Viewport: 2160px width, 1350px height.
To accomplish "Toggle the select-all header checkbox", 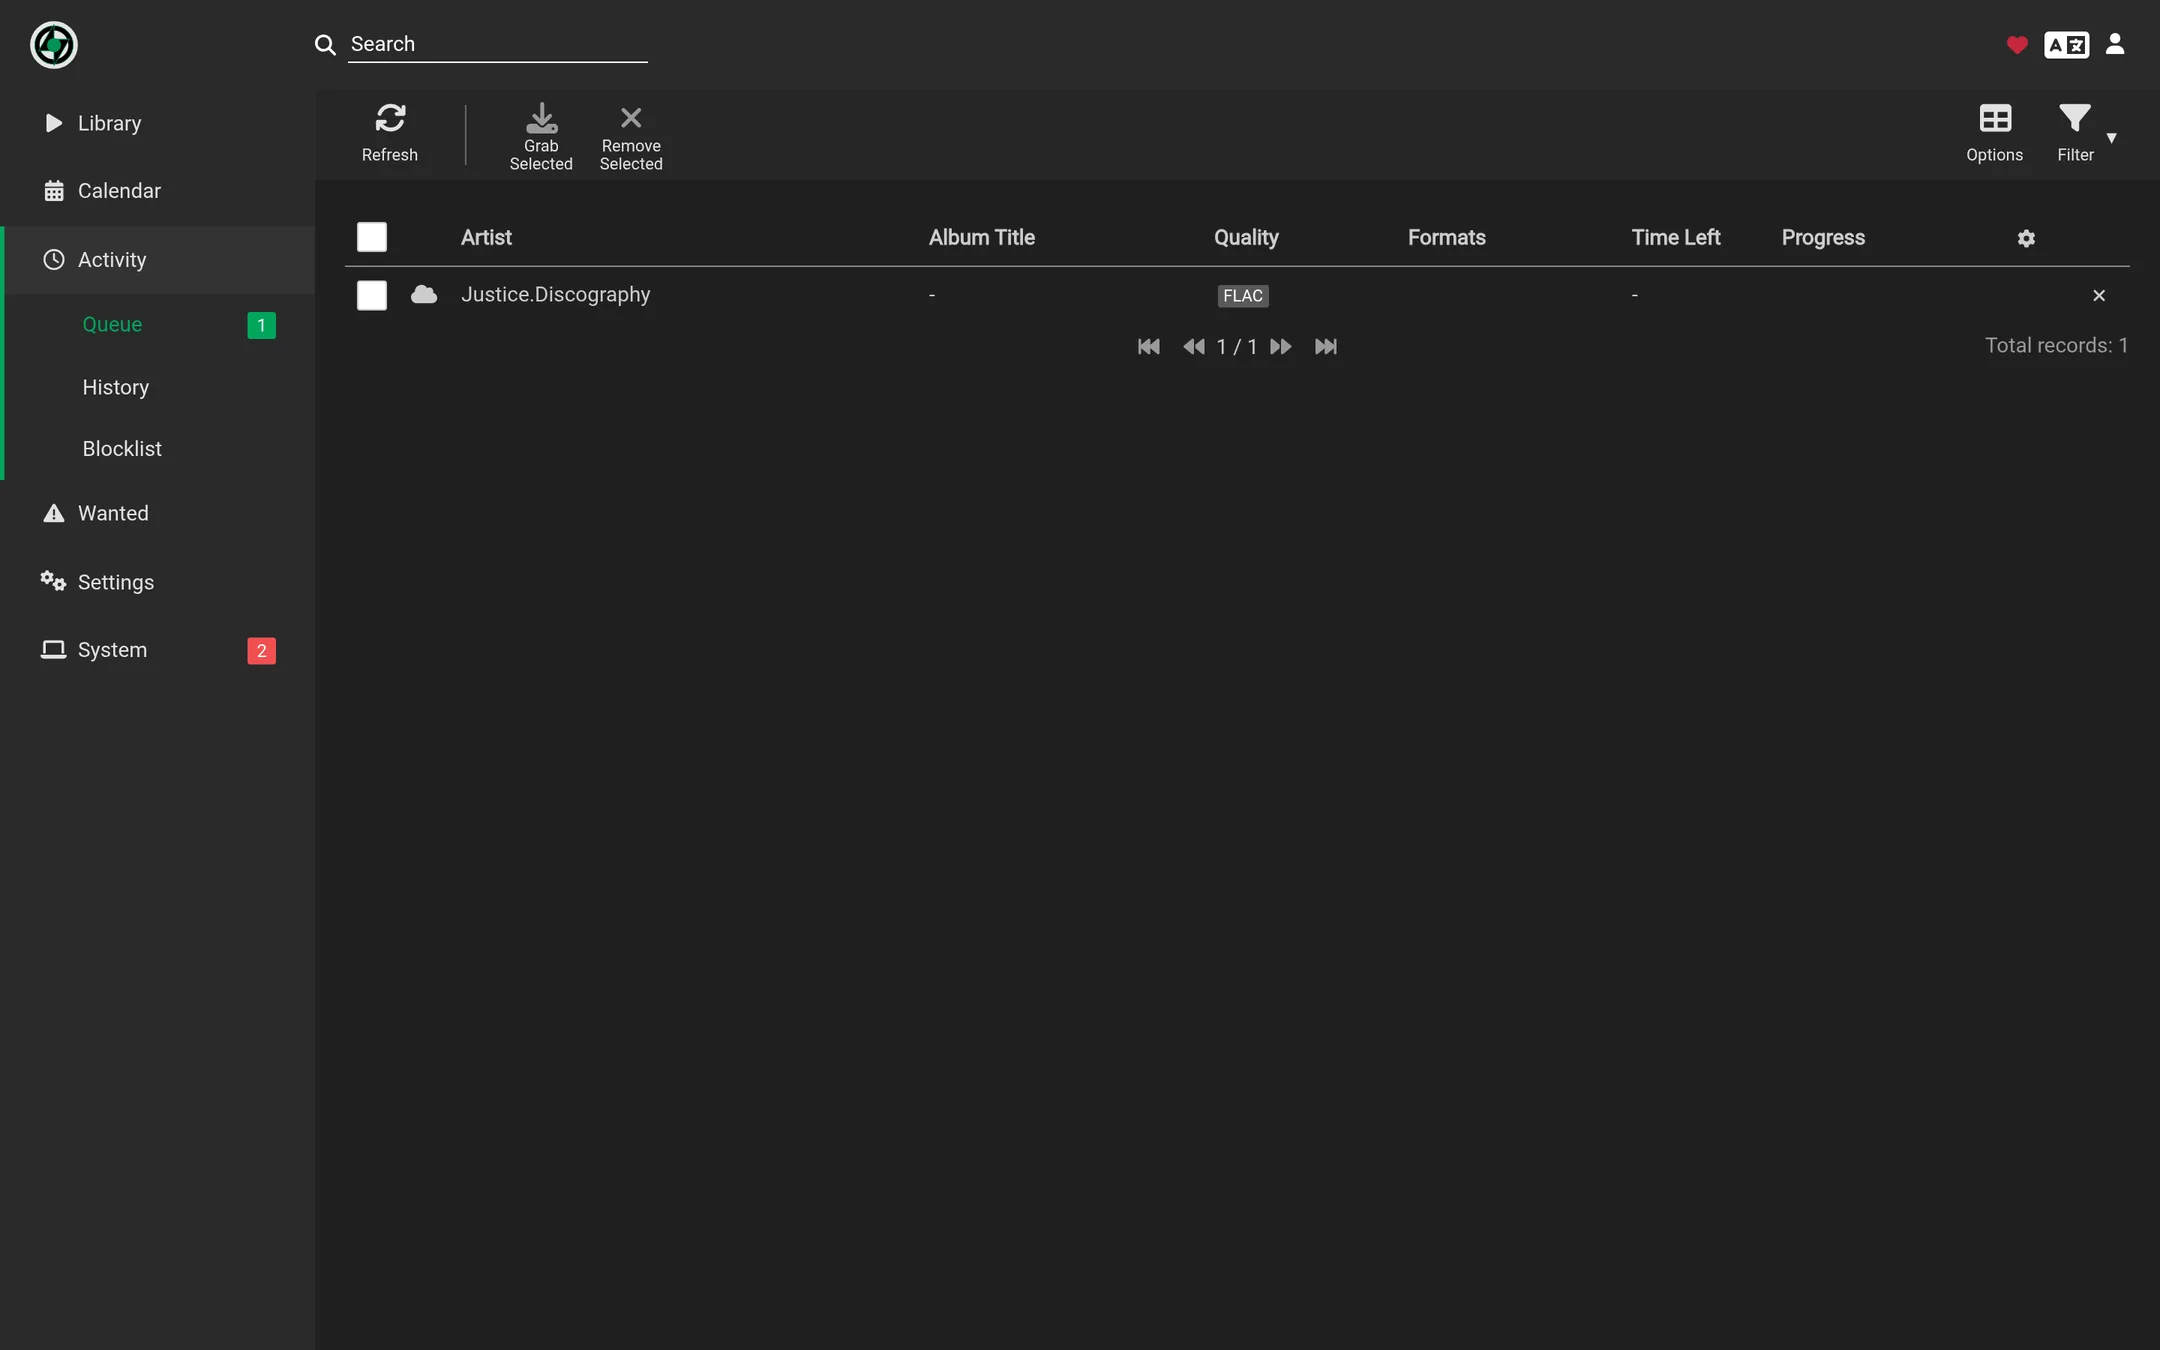I will [x=372, y=237].
